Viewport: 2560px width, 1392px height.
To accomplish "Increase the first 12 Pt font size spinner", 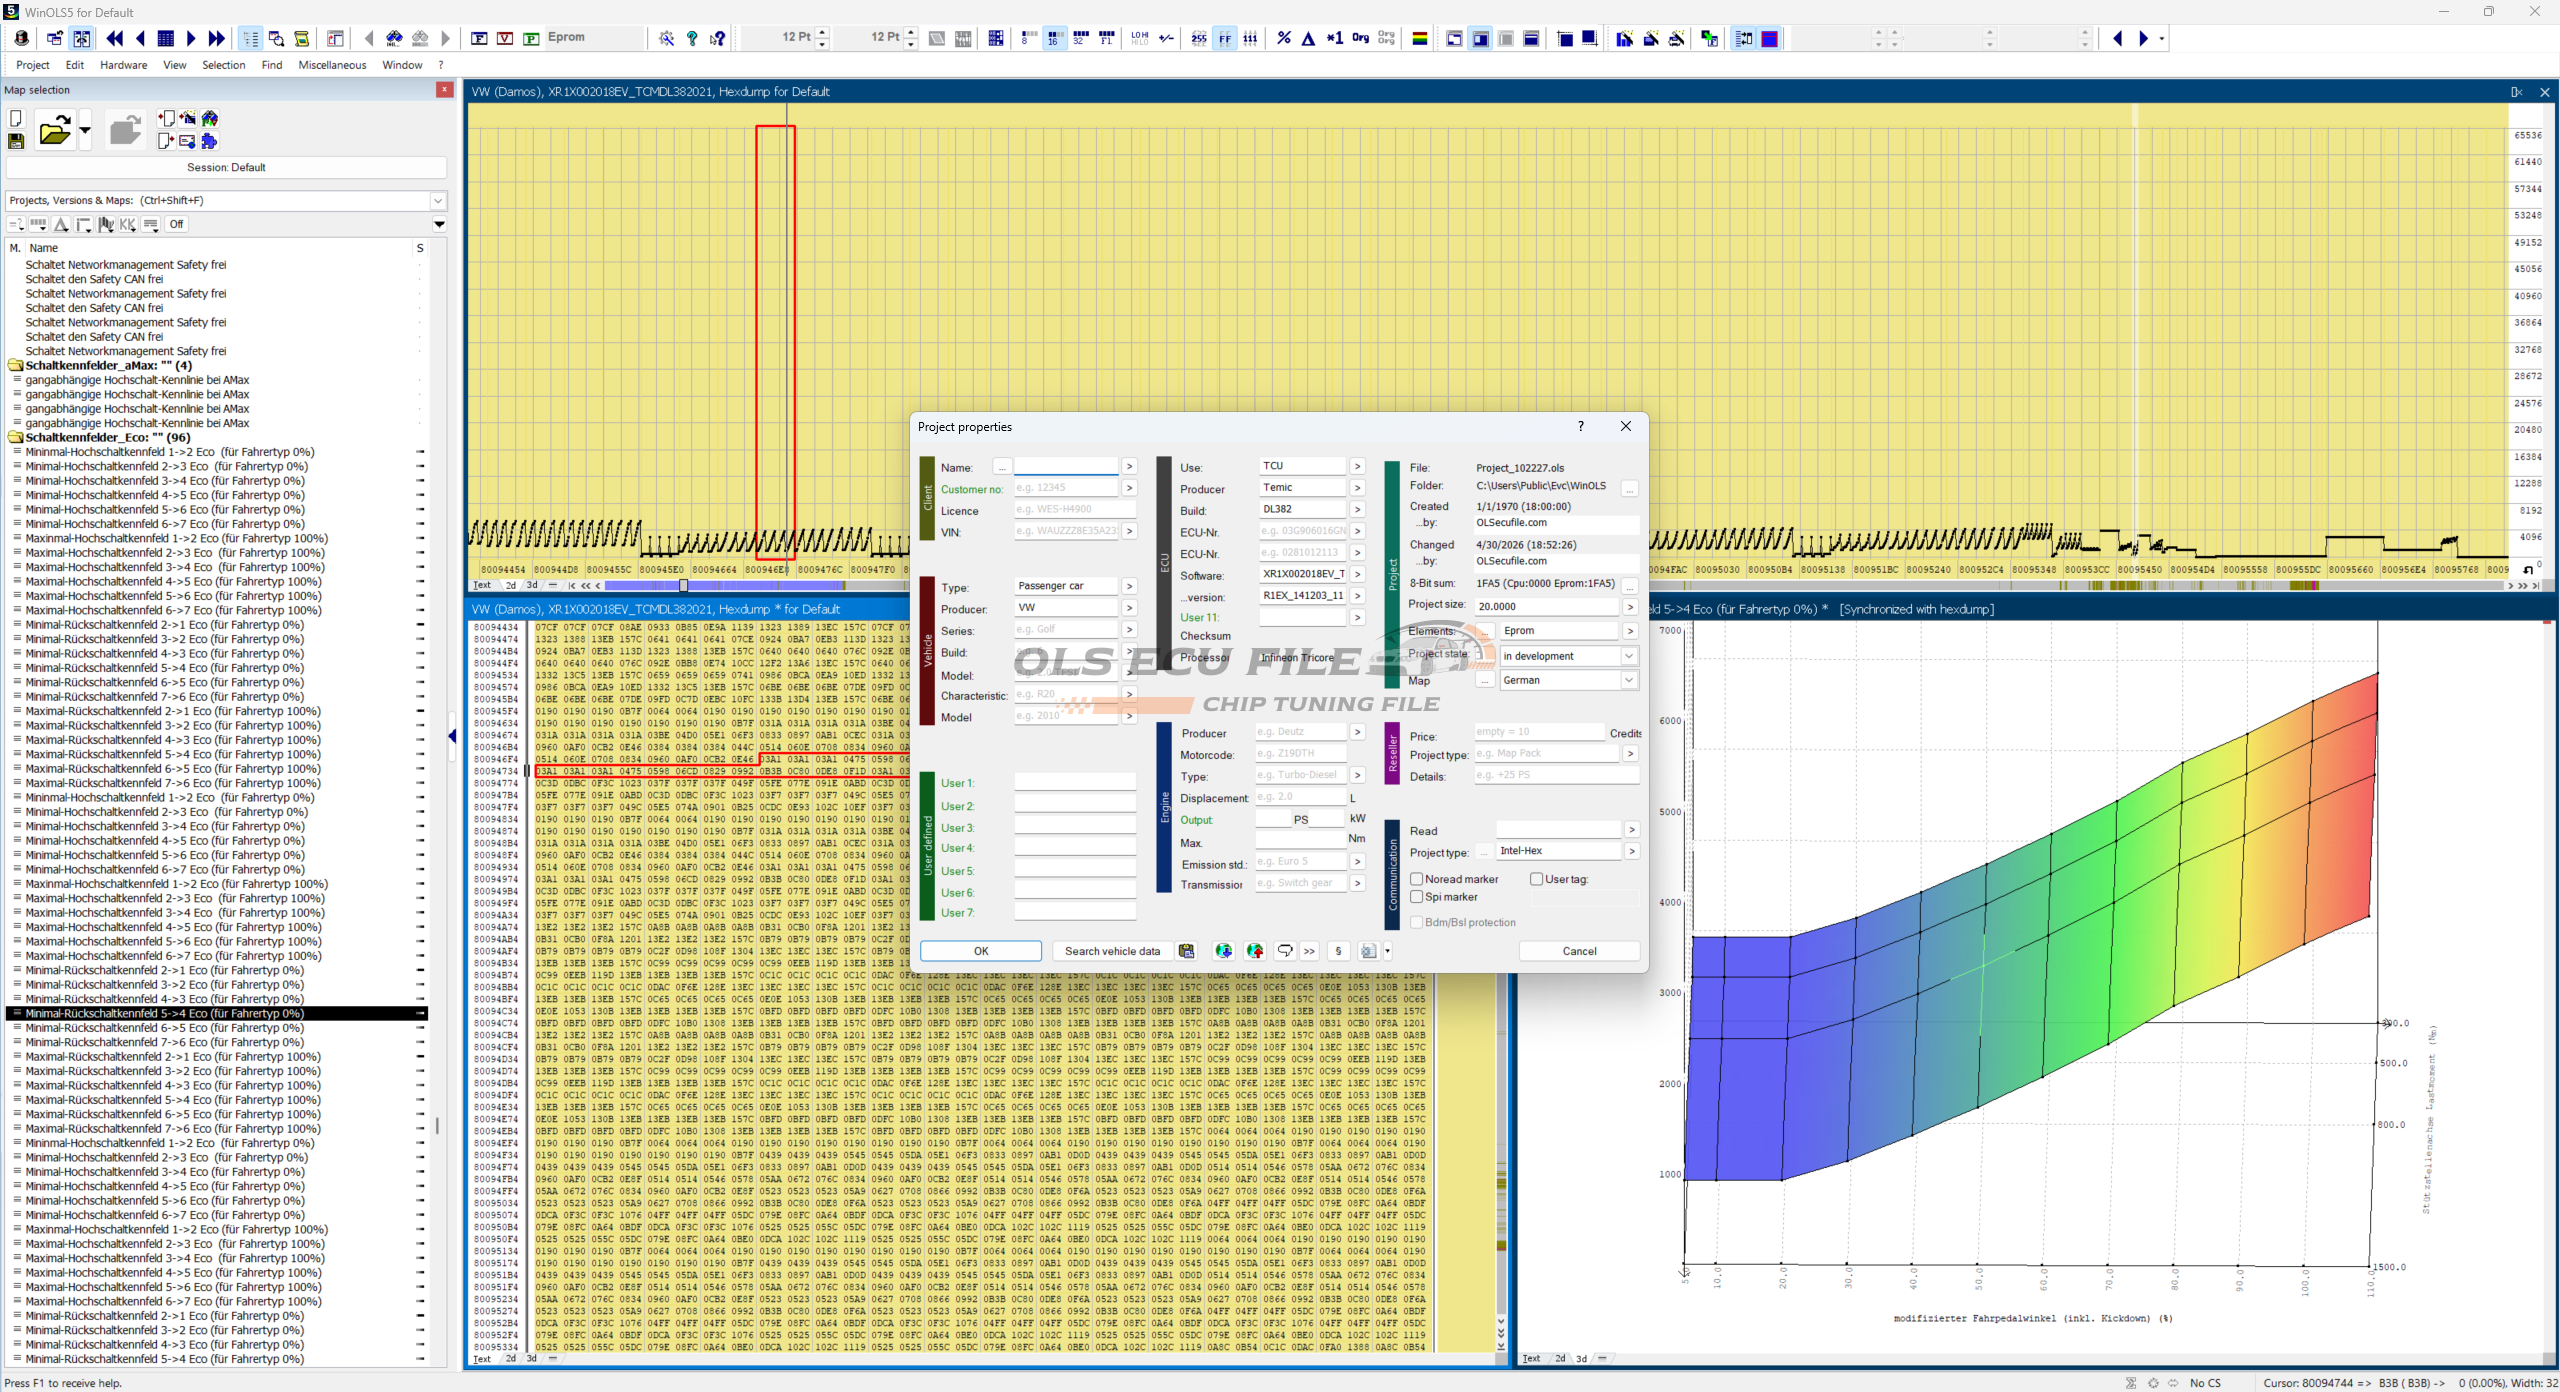I will (x=822, y=33).
